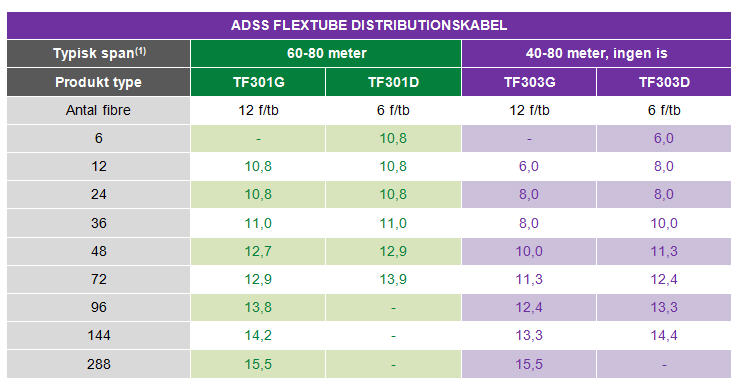Select the Produkt type header cell
The width and height of the screenshot is (739, 387).
pyautogui.click(x=99, y=82)
